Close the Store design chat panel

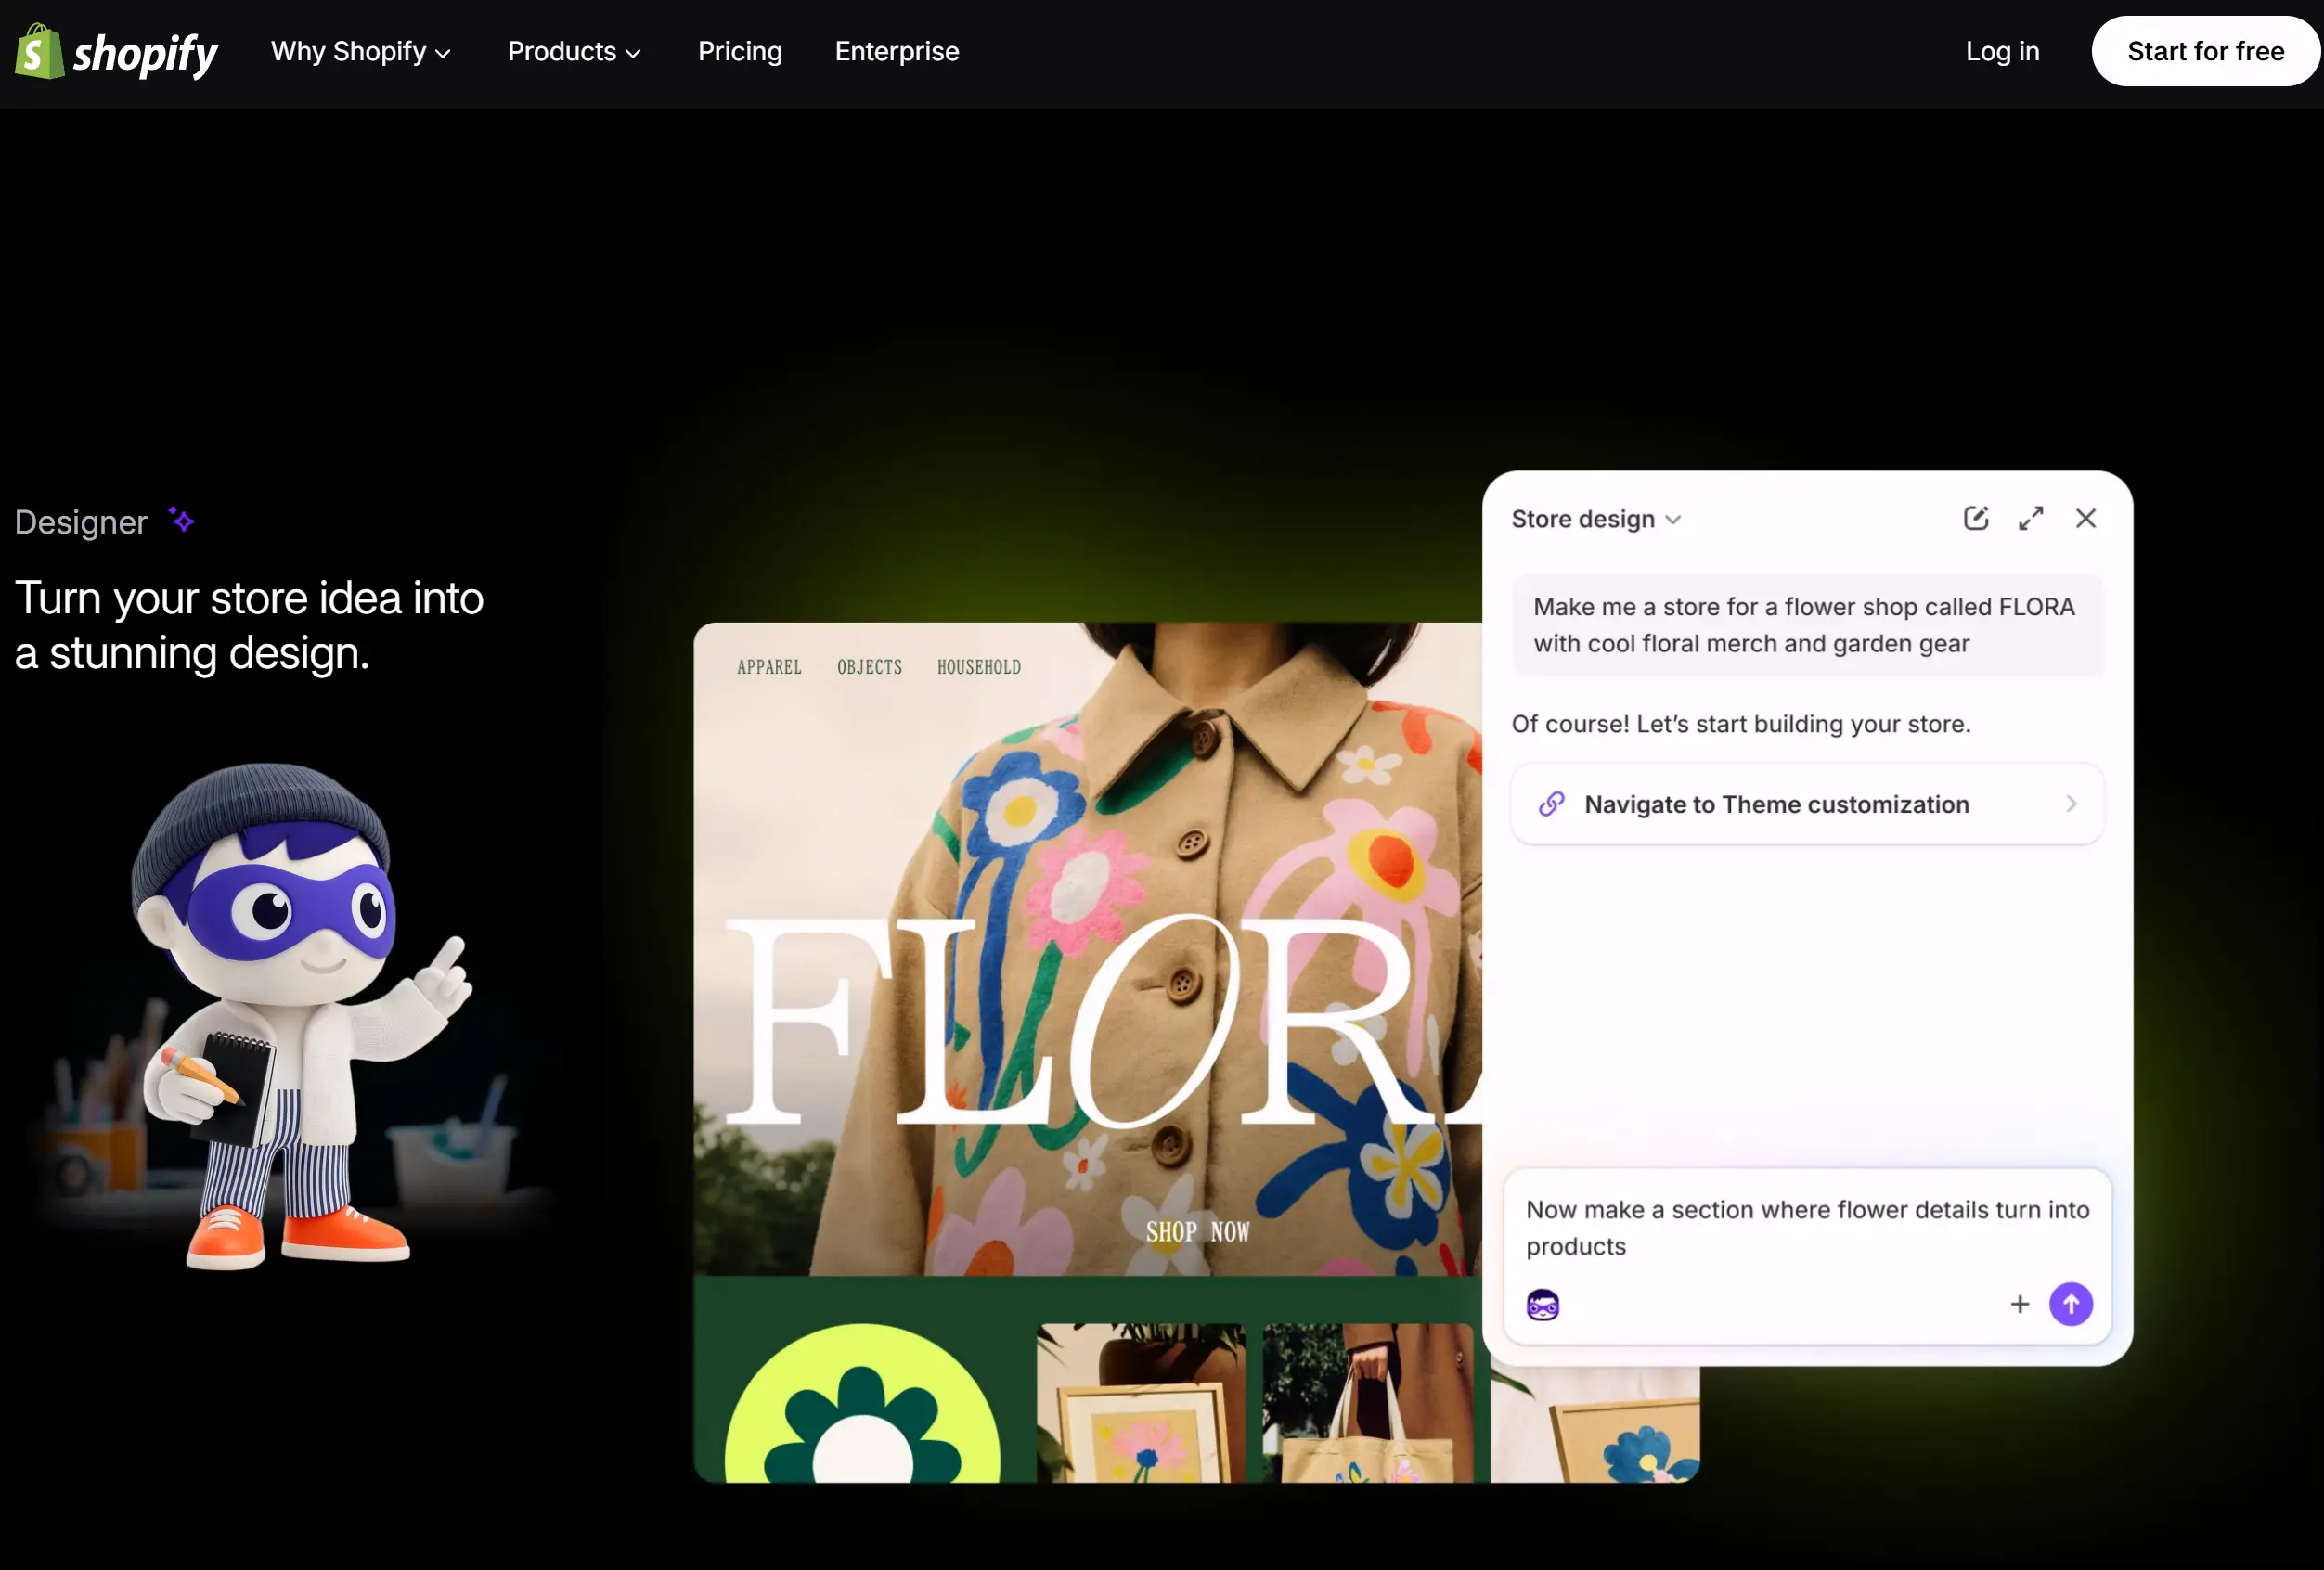pyautogui.click(x=2086, y=518)
